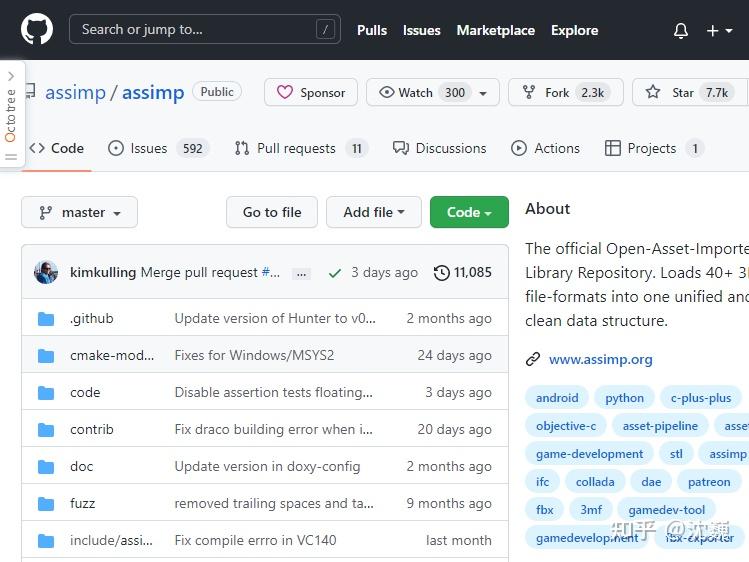Click kimkulling's avatar thumbnail

[x=46, y=272]
